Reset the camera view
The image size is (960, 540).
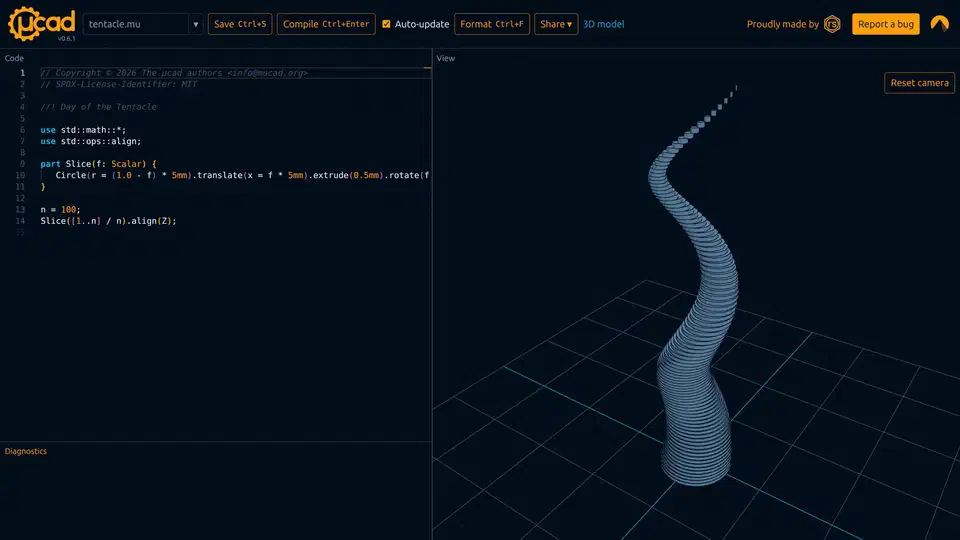(919, 83)
